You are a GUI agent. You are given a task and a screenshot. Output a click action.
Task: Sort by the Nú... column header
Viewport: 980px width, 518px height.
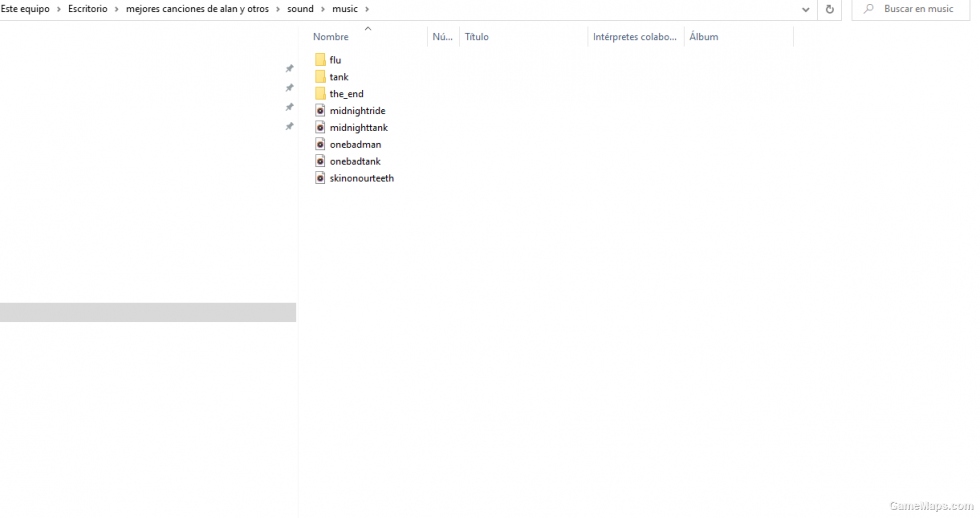pyautogui.click(x=443, y=37)
